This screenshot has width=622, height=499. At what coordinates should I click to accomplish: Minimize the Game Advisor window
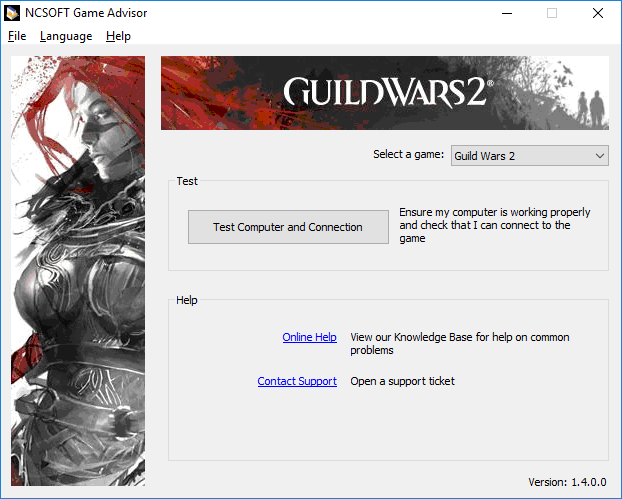point(507,13)
